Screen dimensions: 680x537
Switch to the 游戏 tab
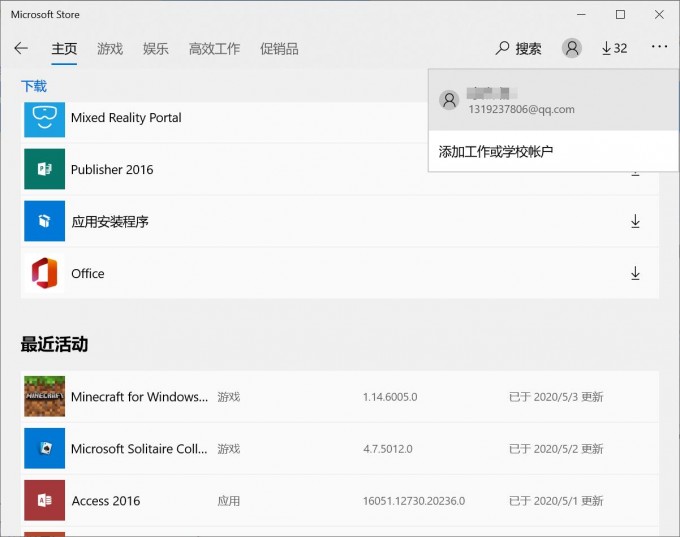pyautogui.click(x=110, y=49)
